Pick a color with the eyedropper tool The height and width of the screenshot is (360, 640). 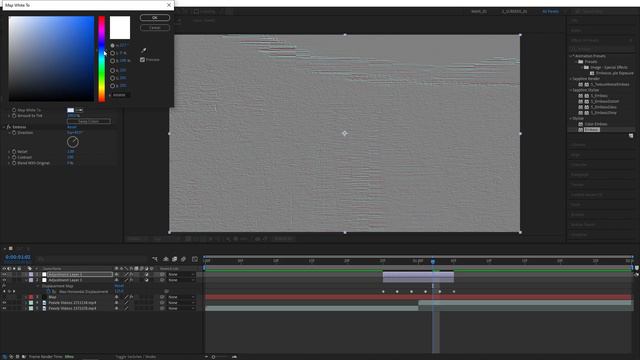[x=144, y=50]
